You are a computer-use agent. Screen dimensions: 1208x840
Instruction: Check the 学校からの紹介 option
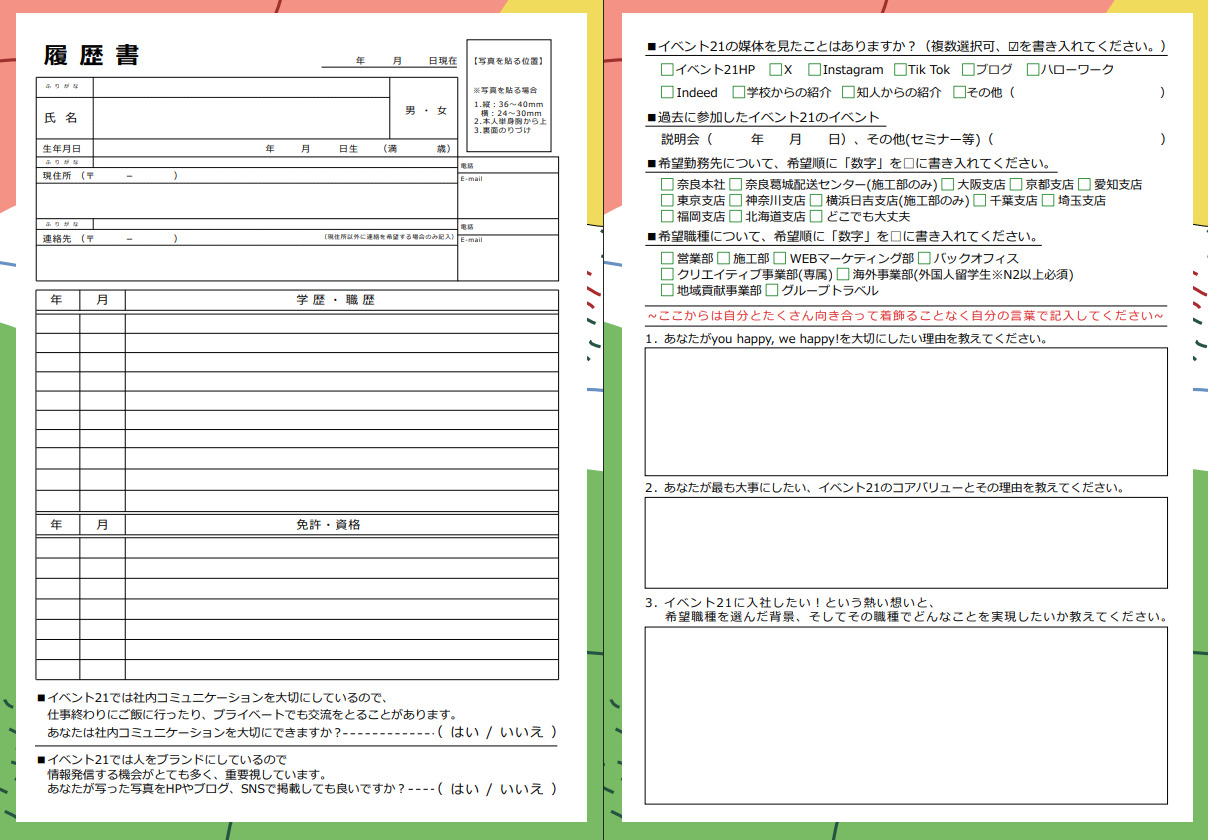pyautogui.click(x=739, y=93)
